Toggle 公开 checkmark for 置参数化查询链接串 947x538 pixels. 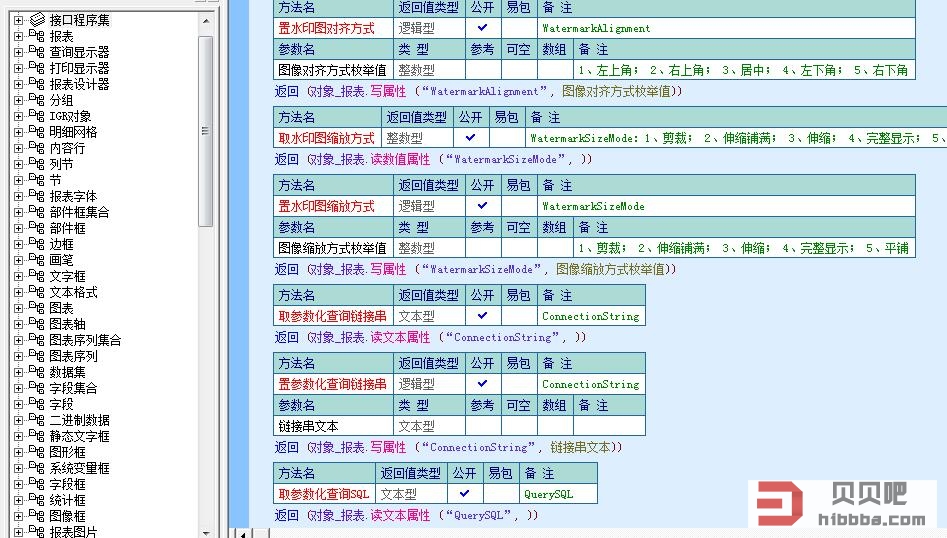tap(483, 384)
